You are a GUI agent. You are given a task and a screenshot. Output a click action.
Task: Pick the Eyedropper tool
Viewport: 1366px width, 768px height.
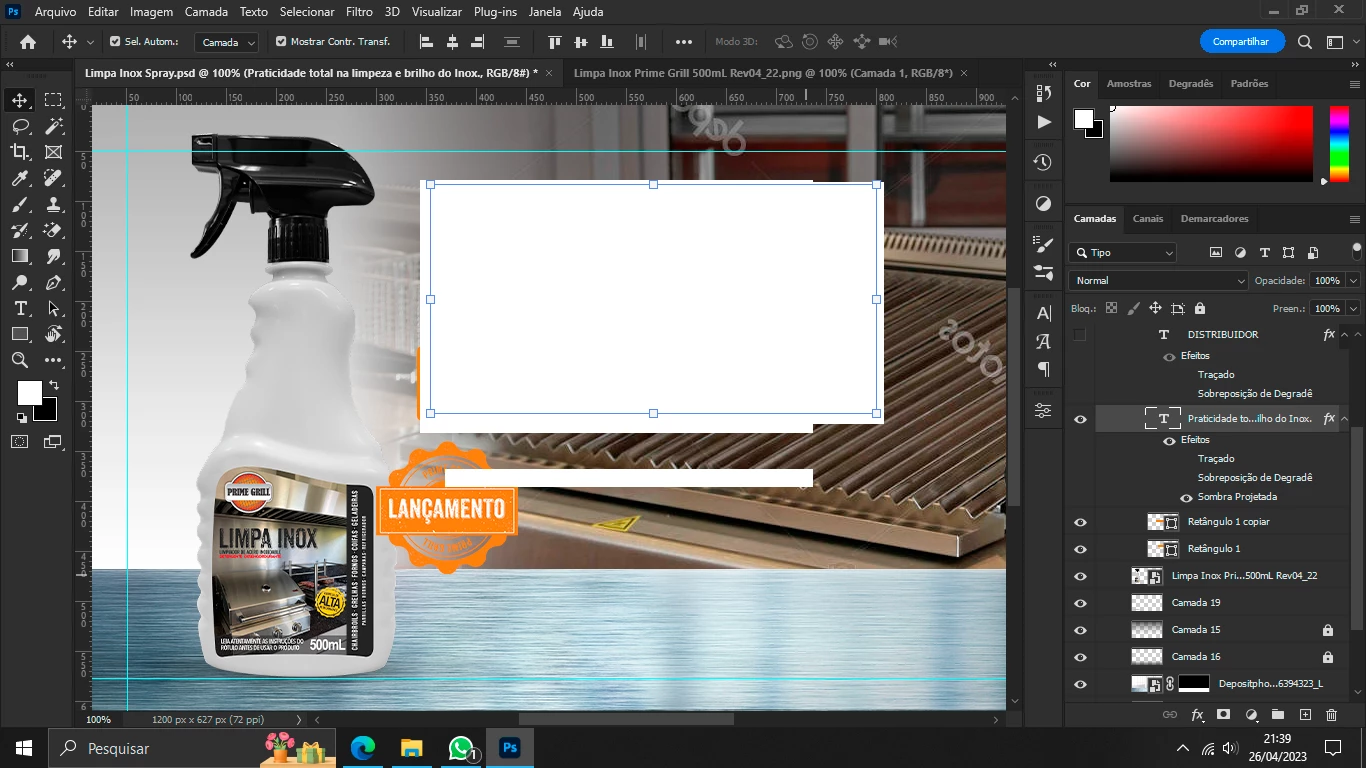(19, 178)
